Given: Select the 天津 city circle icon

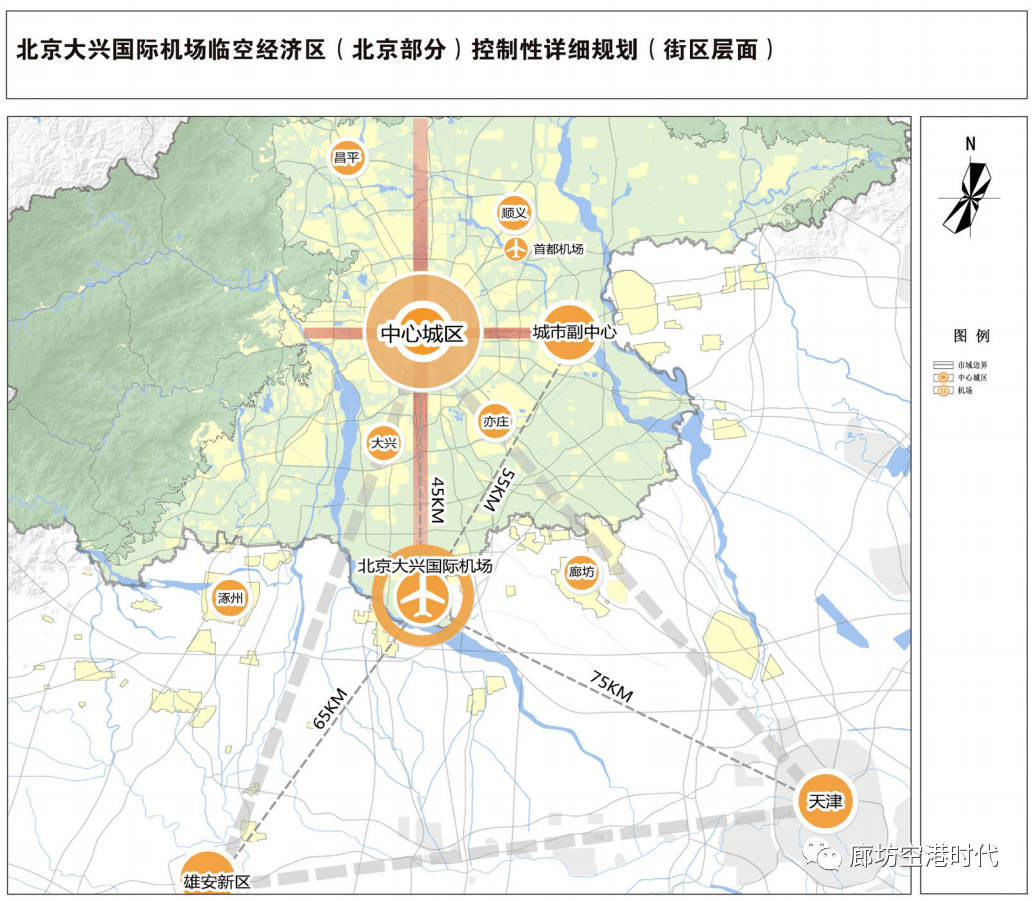Looking at the screenshot, I should click(825, 799).
